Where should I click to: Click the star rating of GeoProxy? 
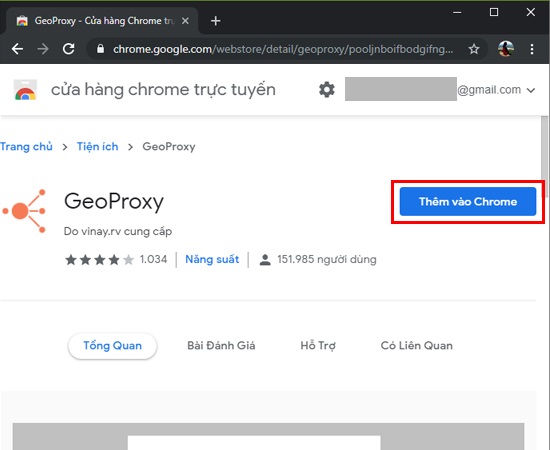click(x=99, y=260)
